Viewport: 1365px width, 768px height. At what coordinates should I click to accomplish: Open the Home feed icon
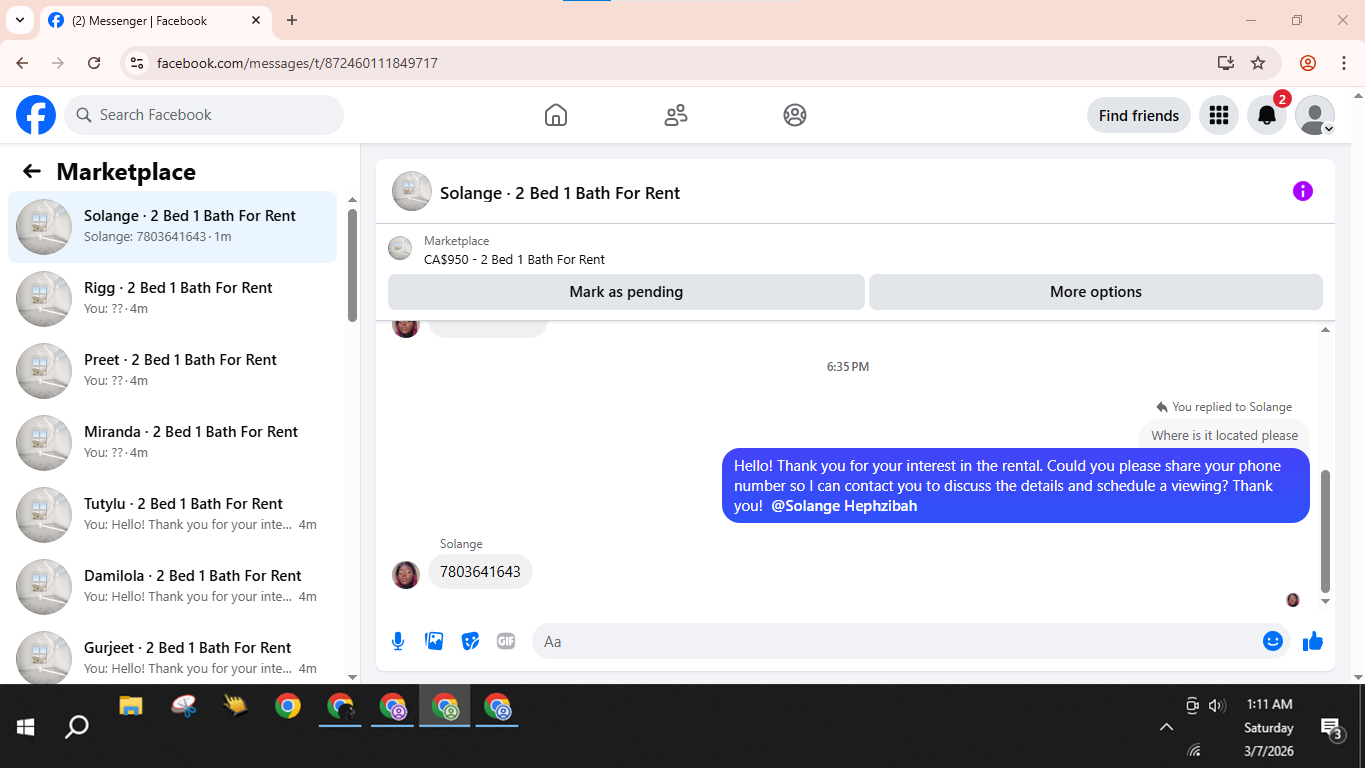(x=556, y=115)
